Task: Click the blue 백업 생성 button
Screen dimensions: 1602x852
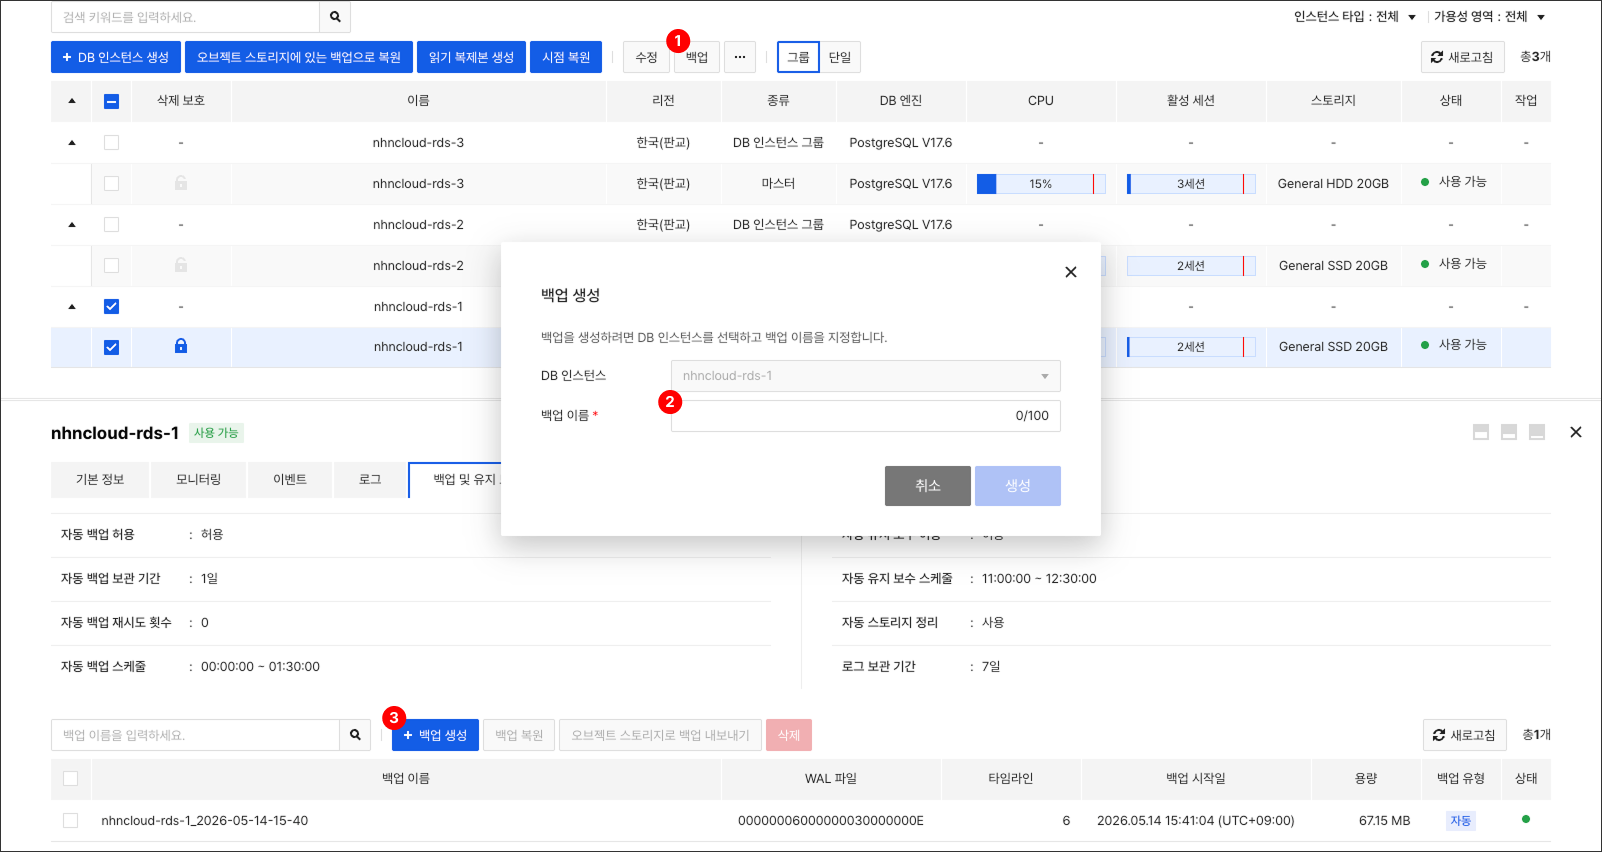Action: [435, 735]
